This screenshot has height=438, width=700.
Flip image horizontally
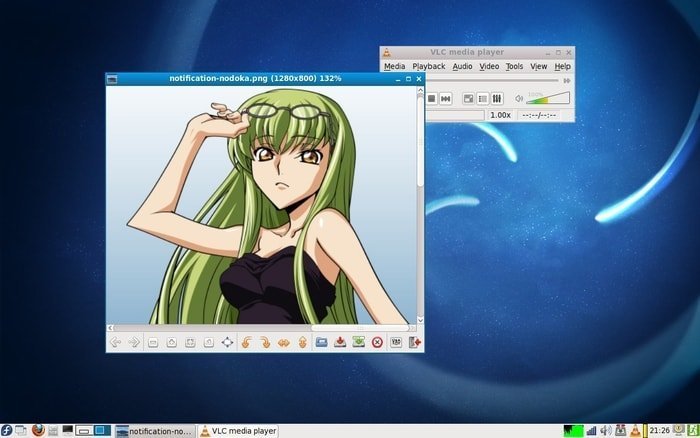coord(283,342)
